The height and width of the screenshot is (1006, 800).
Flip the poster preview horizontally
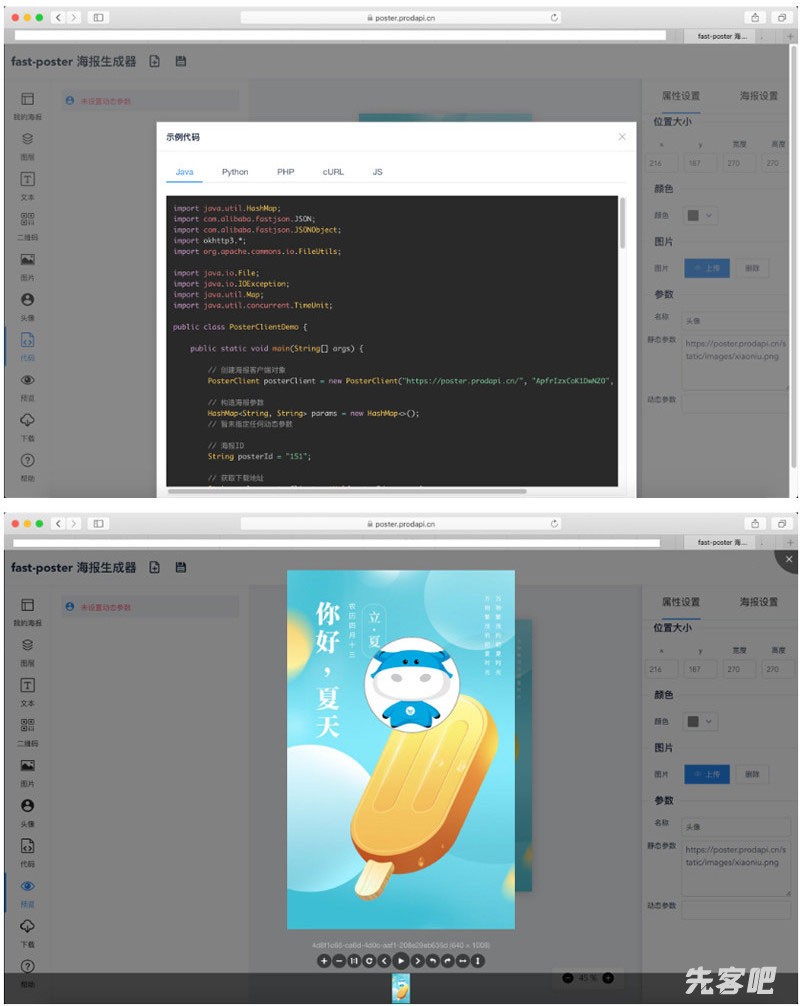coord(463,961)
